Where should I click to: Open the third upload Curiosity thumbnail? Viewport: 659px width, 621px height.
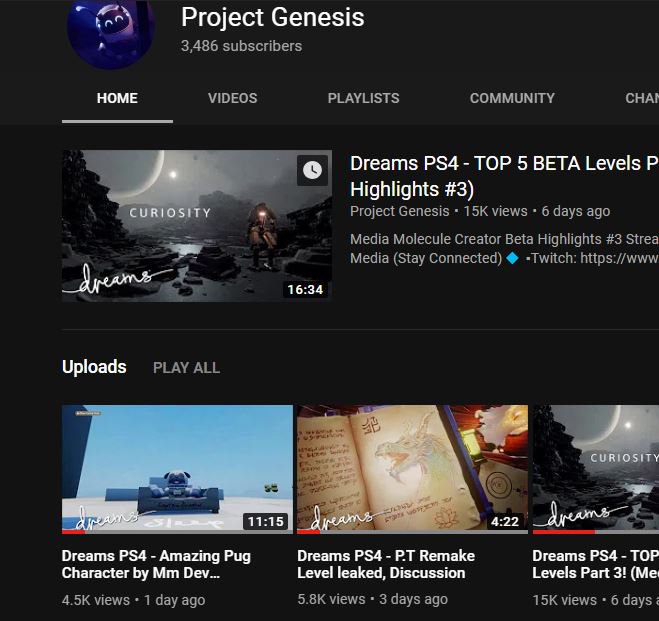click(x=596, y=469)
